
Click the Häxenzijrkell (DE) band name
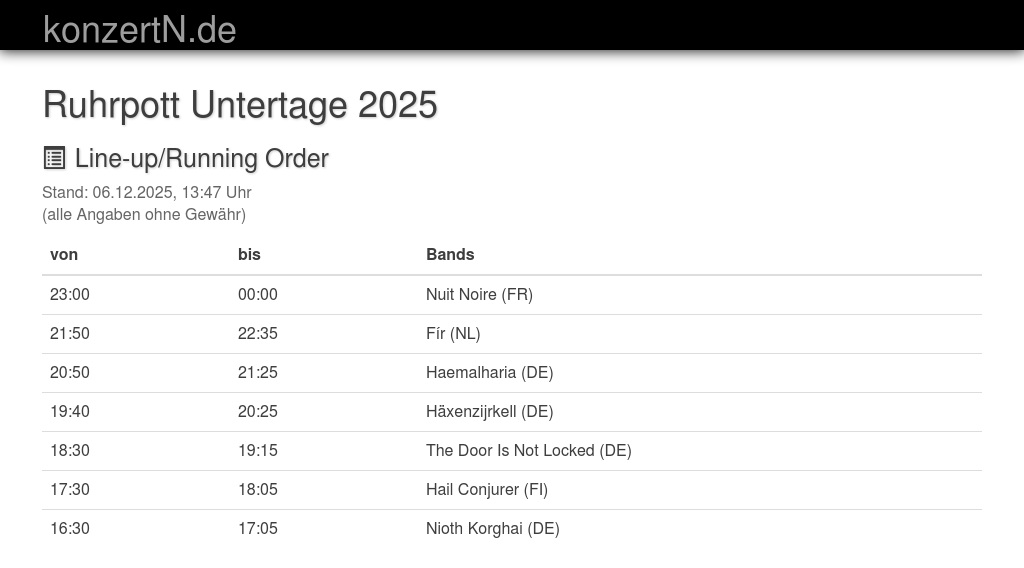[x=489, y=411]
